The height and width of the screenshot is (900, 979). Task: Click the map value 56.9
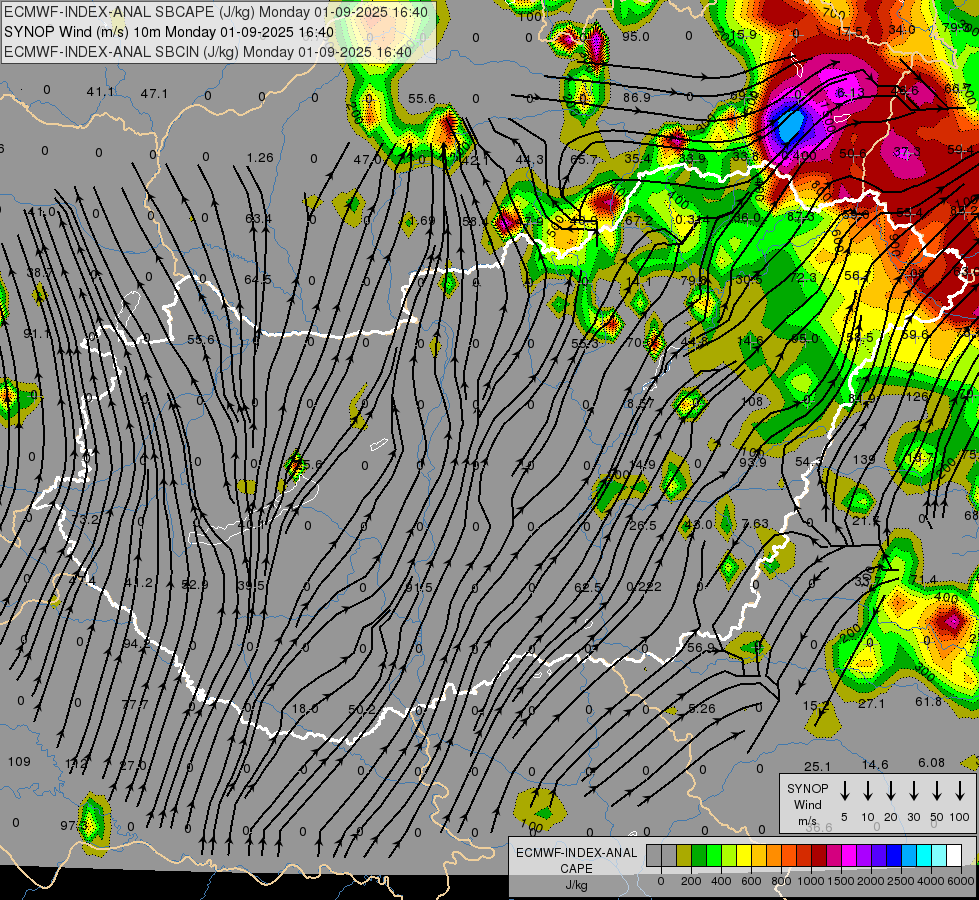(701, 648)
